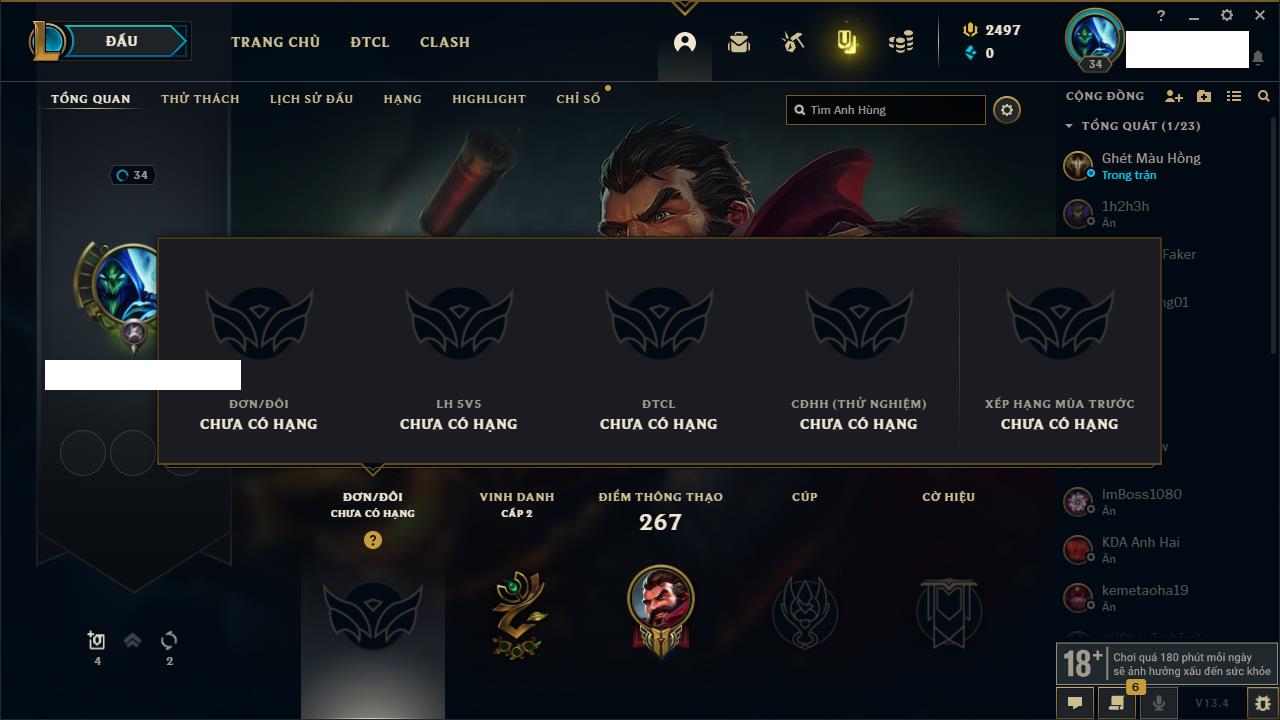Click the add friend icon
Image resolution: width=1280 pixels, height=720 pixels.
pyautogui.click(x=1174, y=96)
